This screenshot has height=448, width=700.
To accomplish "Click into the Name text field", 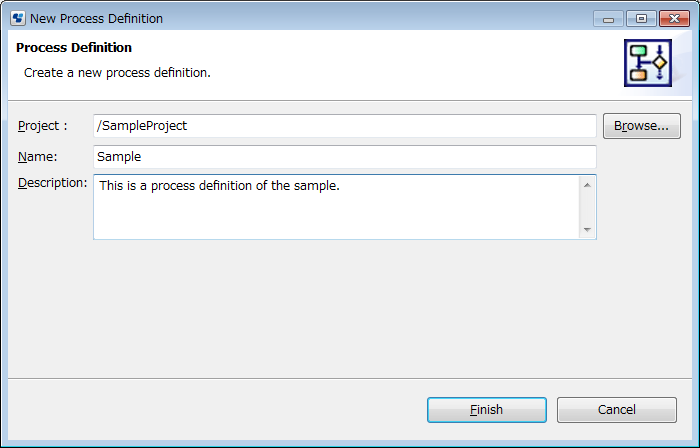I will tap(344, 157).
